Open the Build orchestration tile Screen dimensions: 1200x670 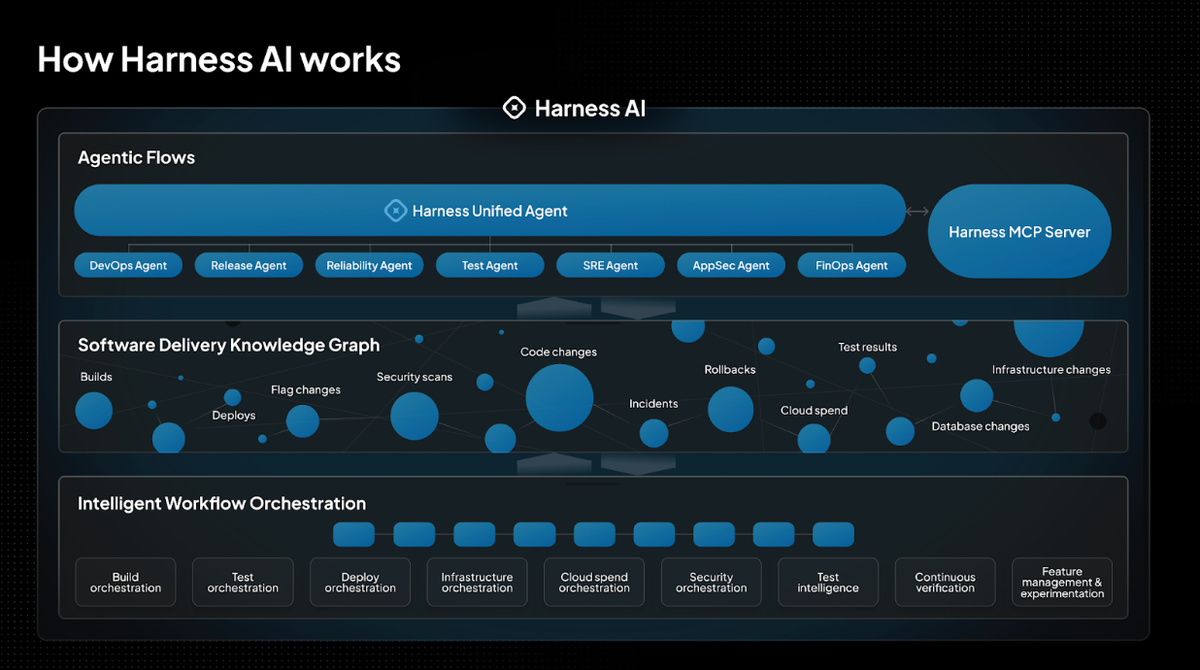tap(125, 582)
